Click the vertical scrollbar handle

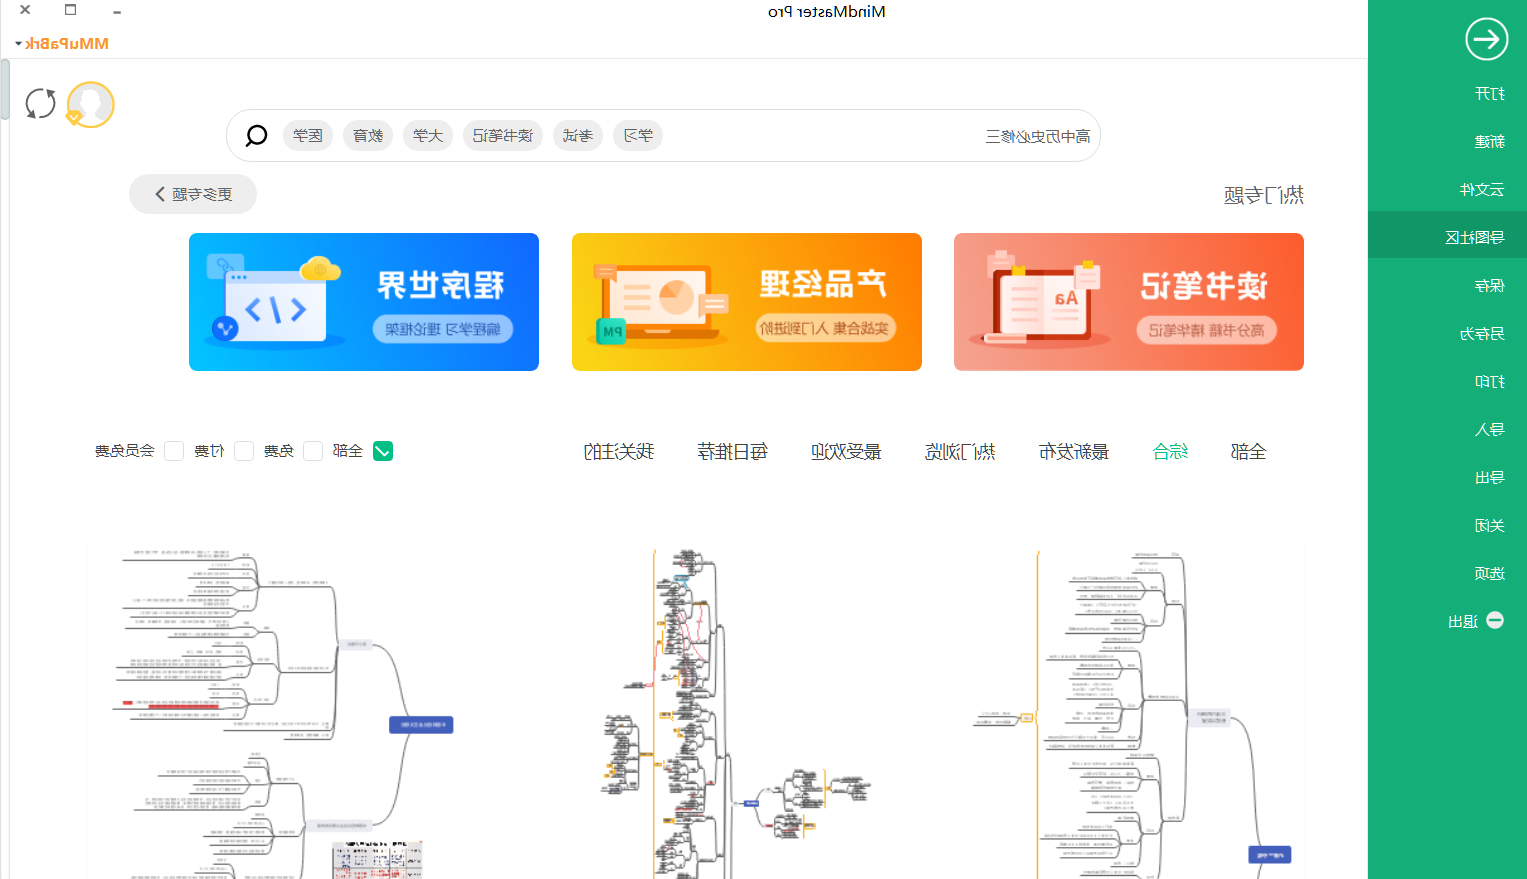[5, 90]
